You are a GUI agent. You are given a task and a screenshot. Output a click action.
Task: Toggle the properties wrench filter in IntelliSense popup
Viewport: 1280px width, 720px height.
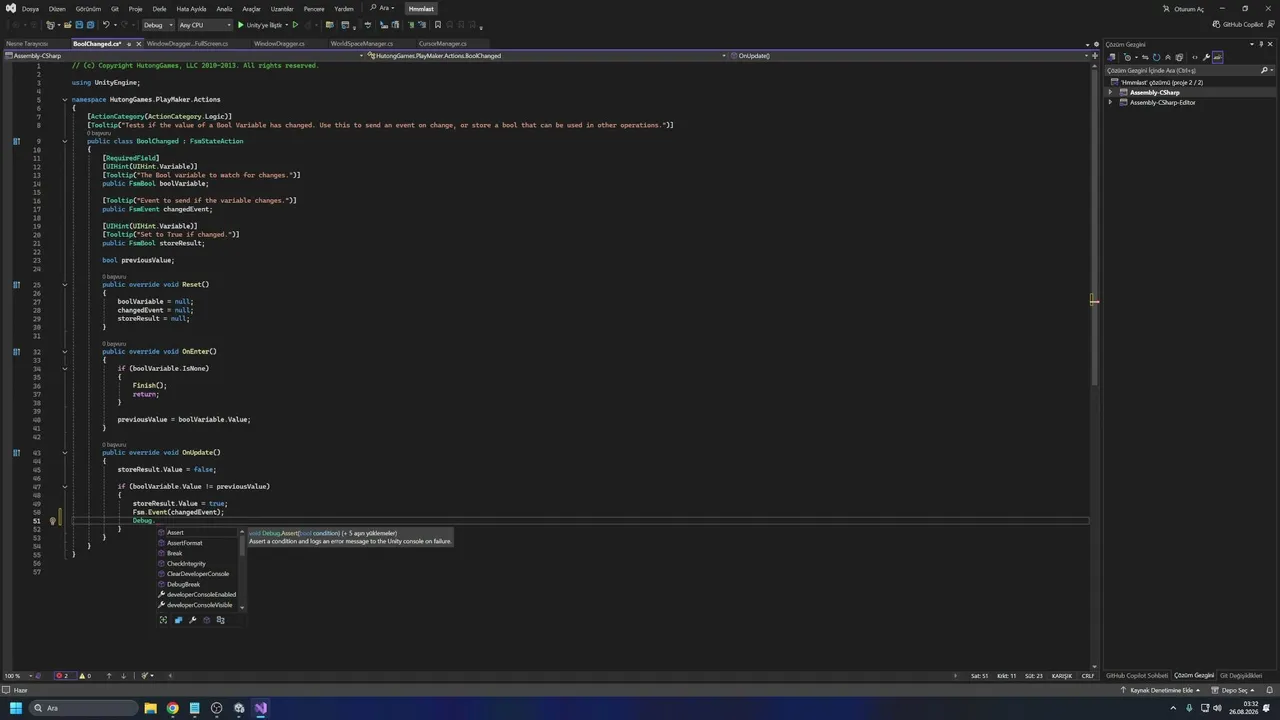(x=192, y=620)
